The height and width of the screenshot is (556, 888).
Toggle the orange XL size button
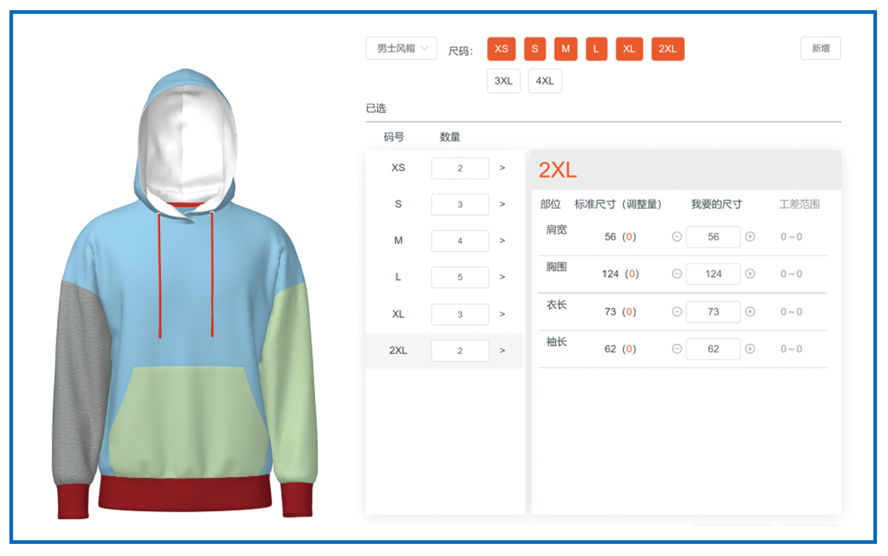(x=629, y=49)
